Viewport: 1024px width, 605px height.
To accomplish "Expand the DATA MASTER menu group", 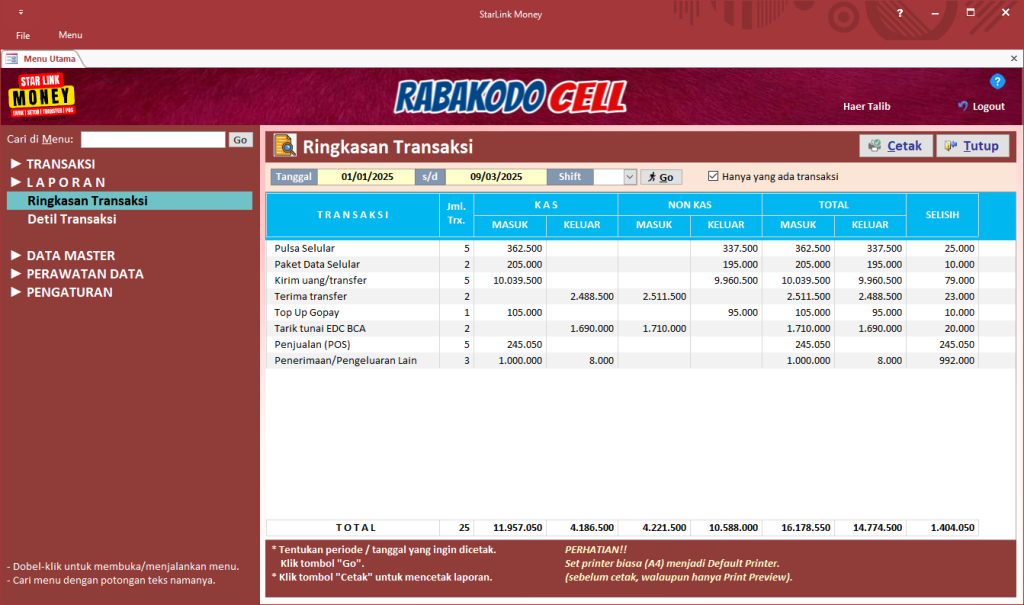I will pyautogui.click(x=16, y=255).
